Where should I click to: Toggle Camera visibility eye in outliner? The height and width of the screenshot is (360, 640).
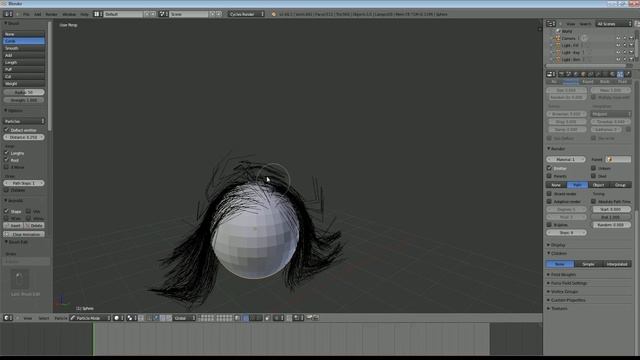(618, 38)
